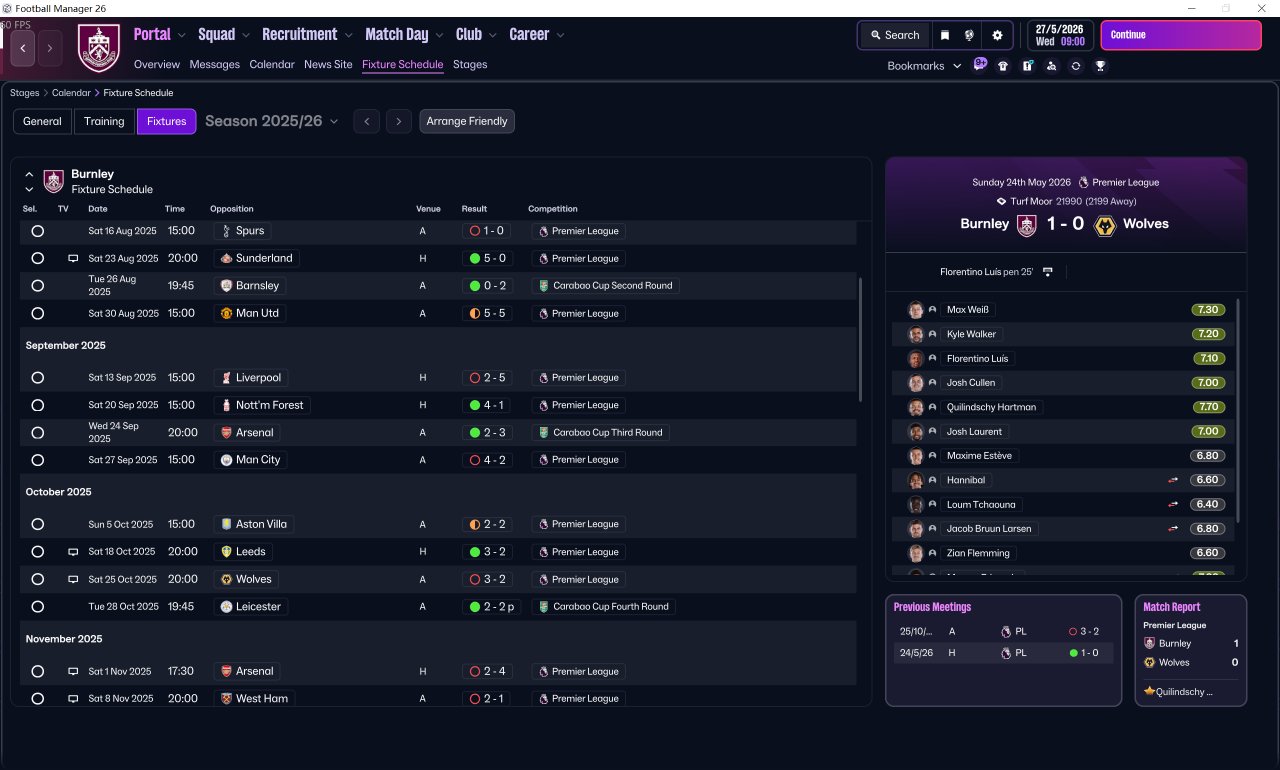
Task: Select the Barnsley fixture radio circle
Action: click(37, 286)
